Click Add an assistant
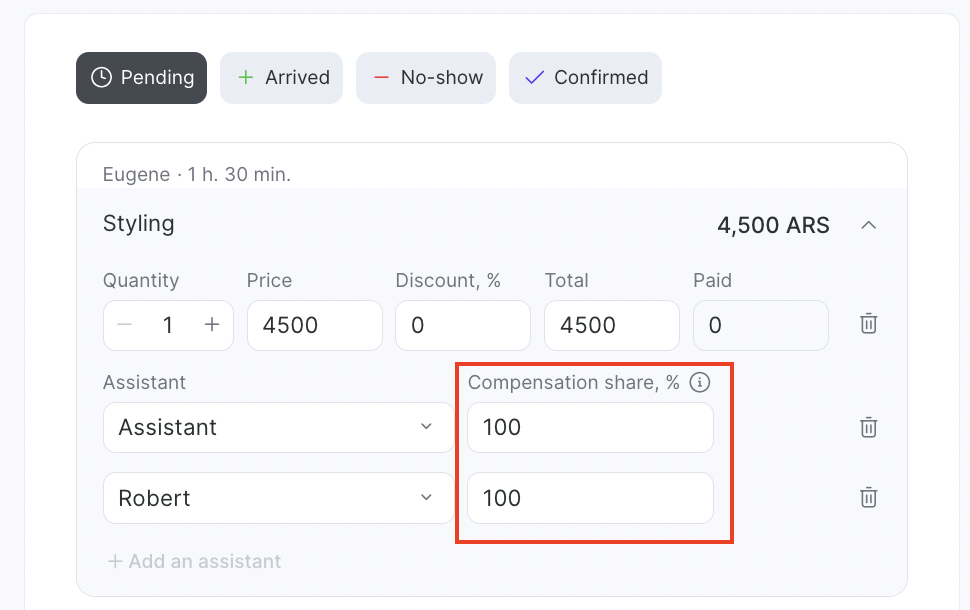970x610 pixels. (x=194, y=561)
